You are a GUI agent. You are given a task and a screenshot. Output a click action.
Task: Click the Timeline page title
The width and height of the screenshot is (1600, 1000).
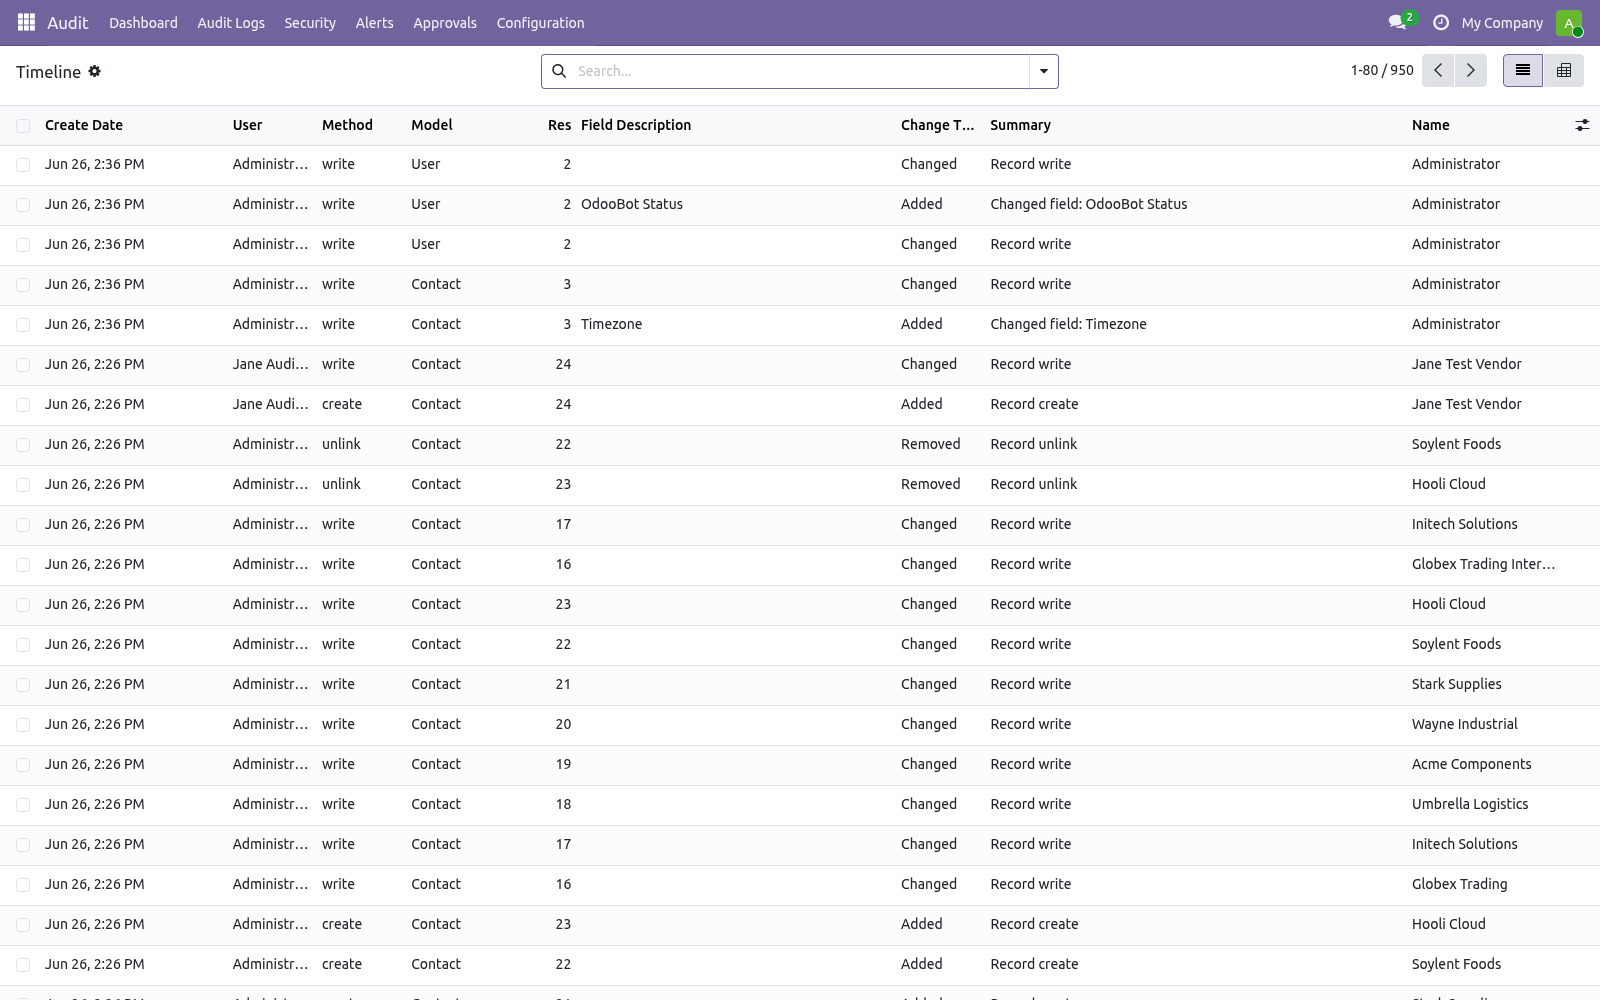[48, 72]
